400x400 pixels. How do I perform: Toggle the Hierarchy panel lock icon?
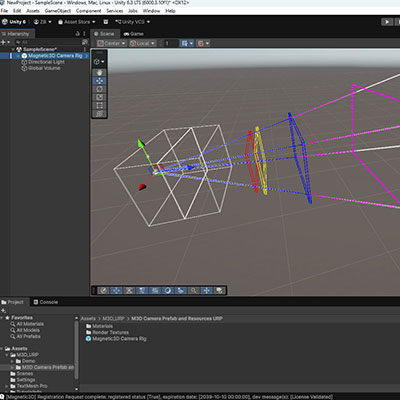pos(78,34)
